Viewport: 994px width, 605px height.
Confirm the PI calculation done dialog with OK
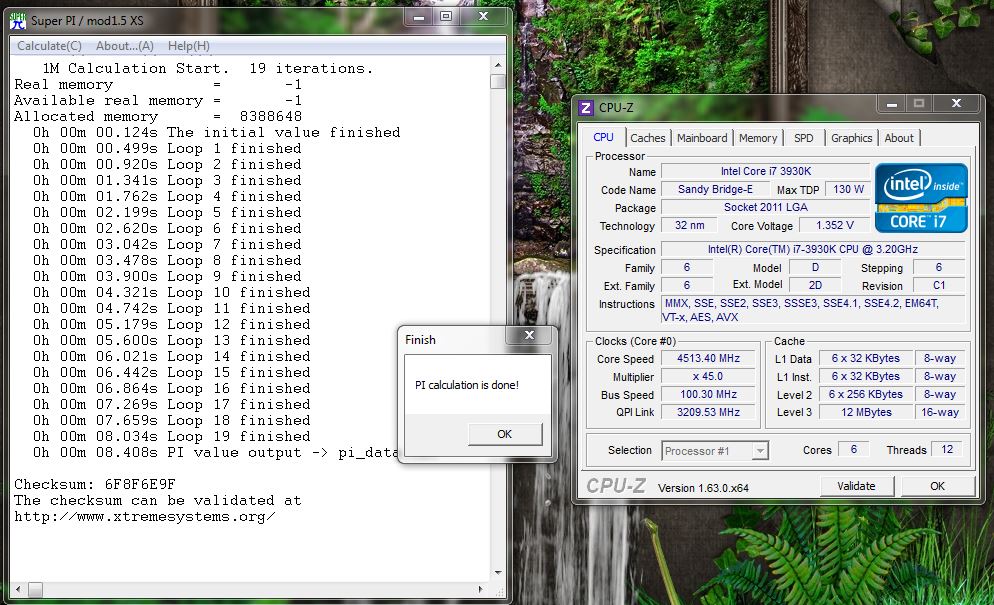pyautogui.click(x=504, y=434)
